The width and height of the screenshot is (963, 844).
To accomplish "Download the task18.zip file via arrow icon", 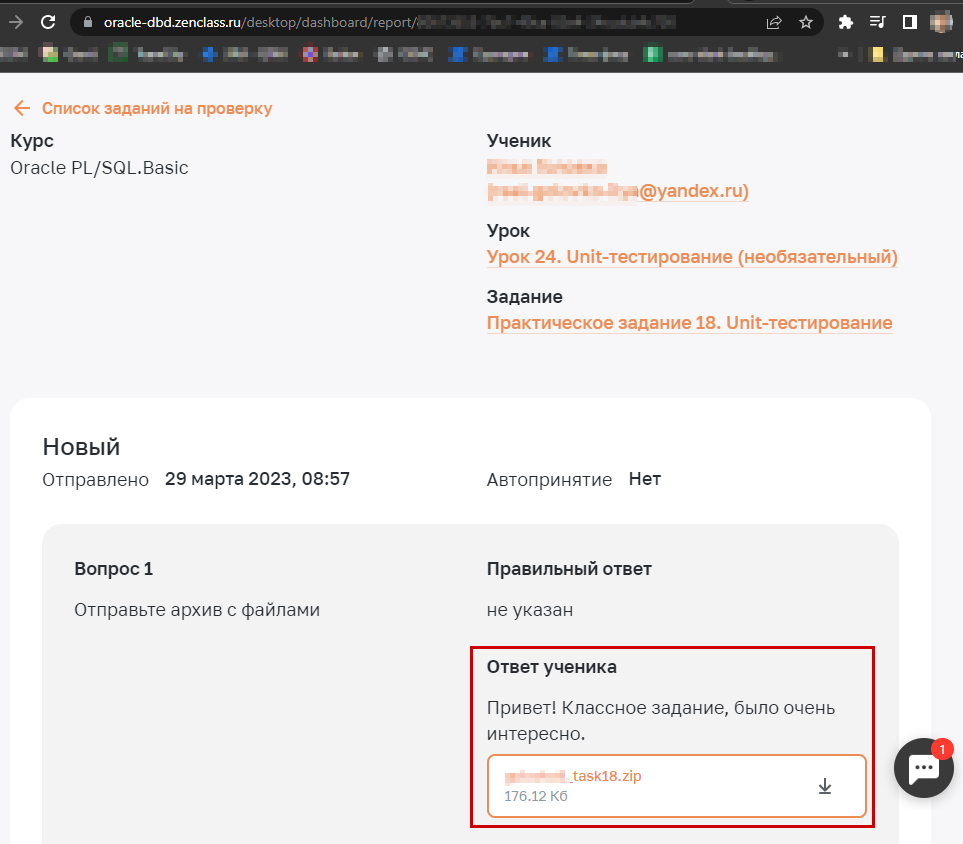I will [825, 786].
